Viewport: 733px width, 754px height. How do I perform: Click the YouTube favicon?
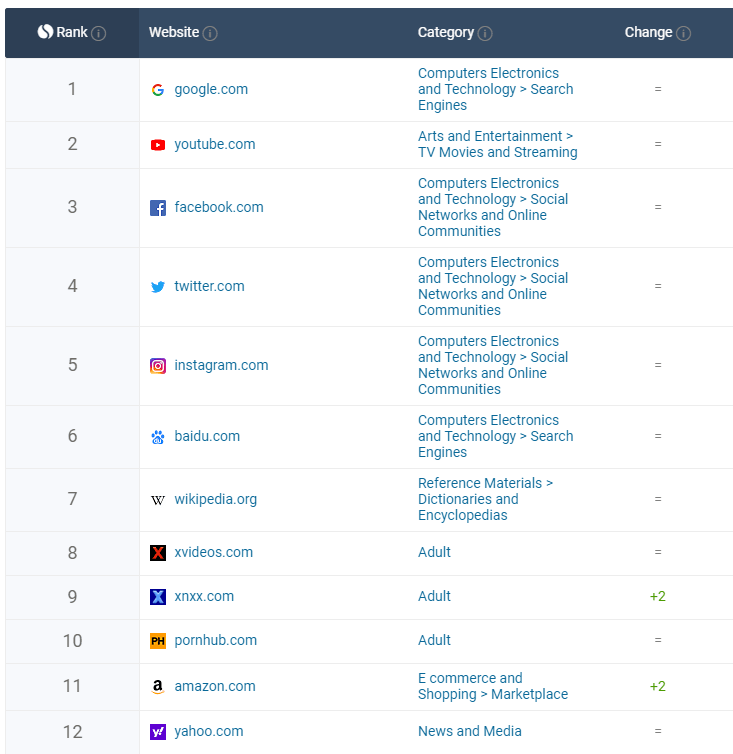pyautogui.click(x=158, y=145)
